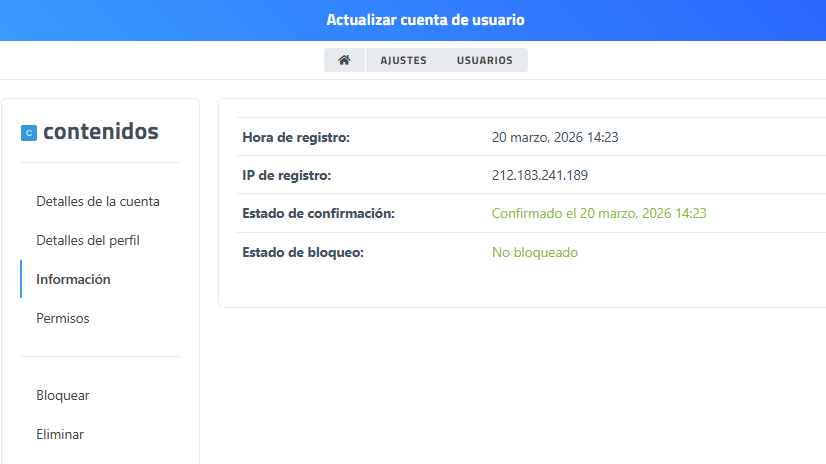Click the IP address 212.183.241.189
Image resolution: width=826 pixels, height=464 pixels.
pos(539,175)
